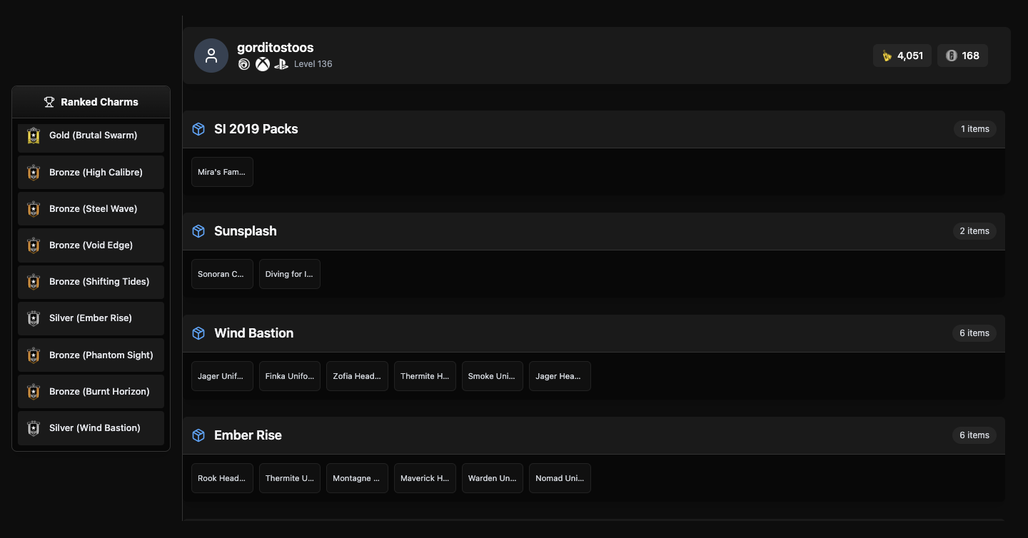Viewport: 1028px width, 538px height.
Task: Click the Xbox platform icon
Action: click(262, 64)
